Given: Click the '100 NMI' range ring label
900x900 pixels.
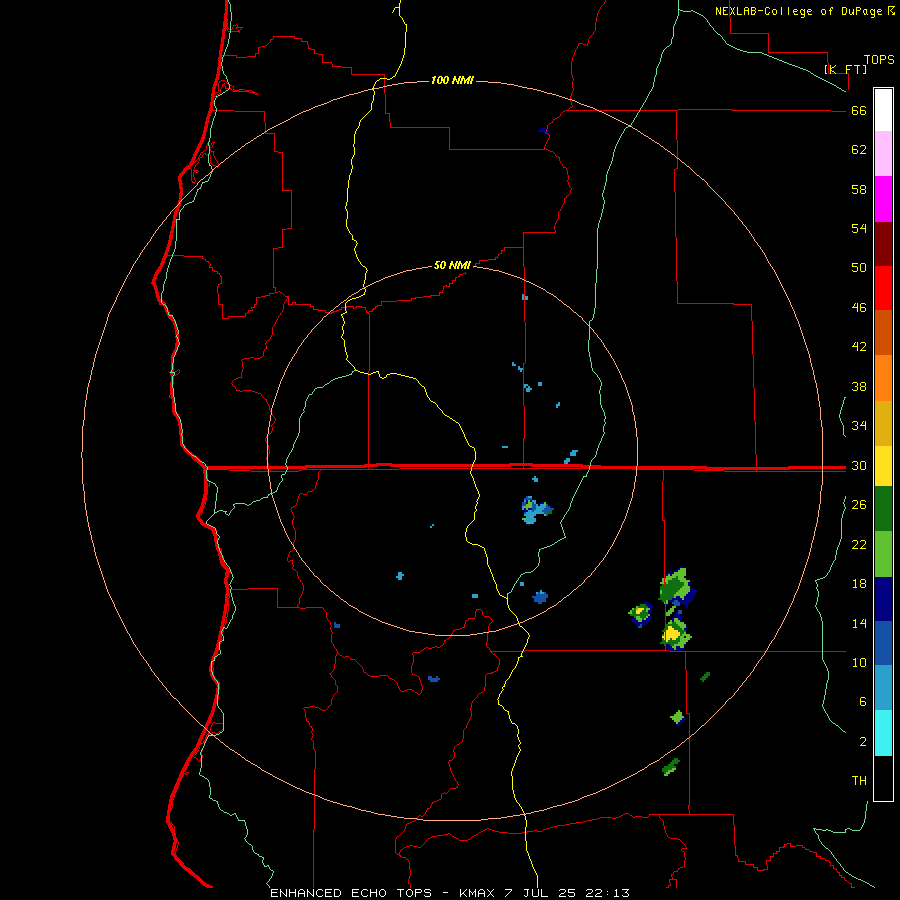Looking at the screenshot, I should click(x=452, y=80).
